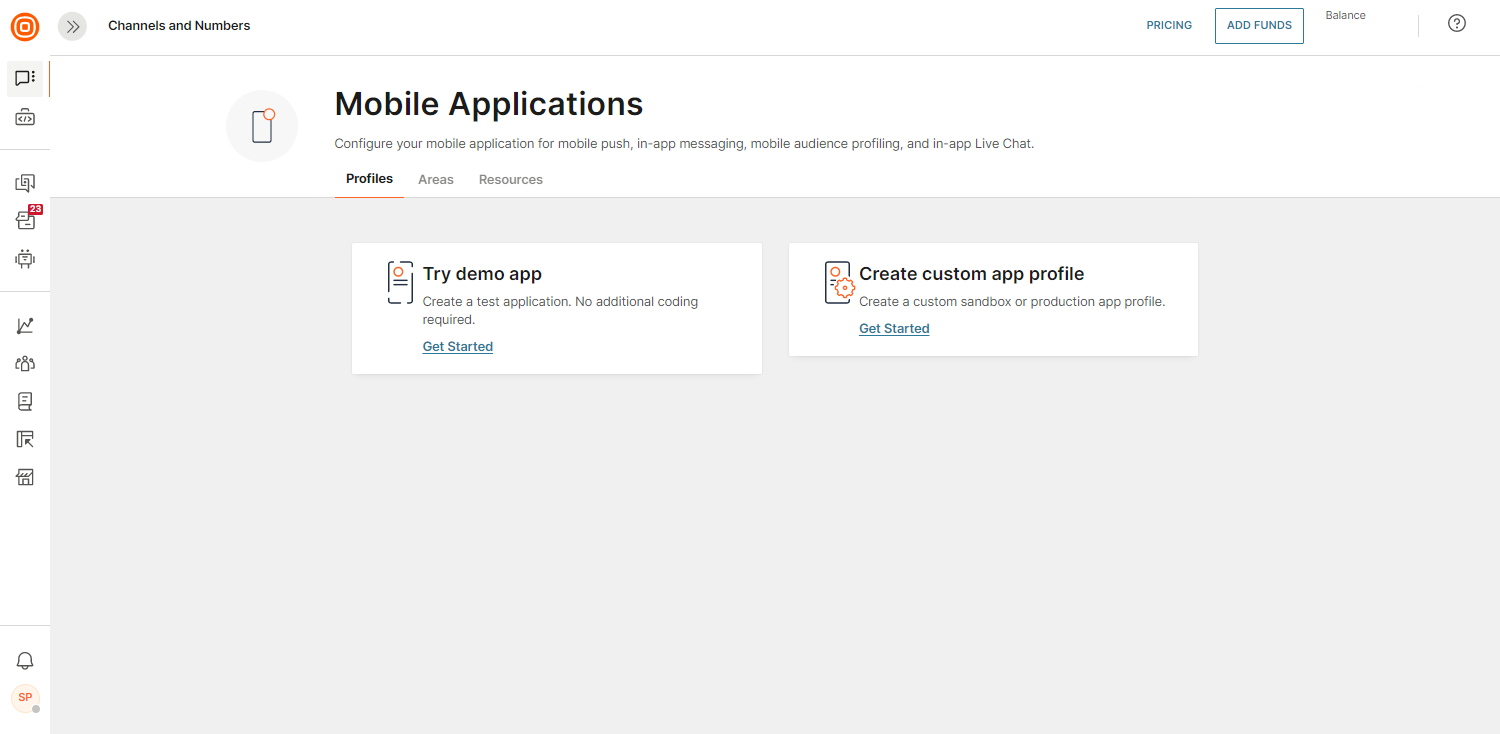Select the Profiles tab
The width and height of the screenshot is (1500, 734).
pyautogui.click(x=369, y=179)
